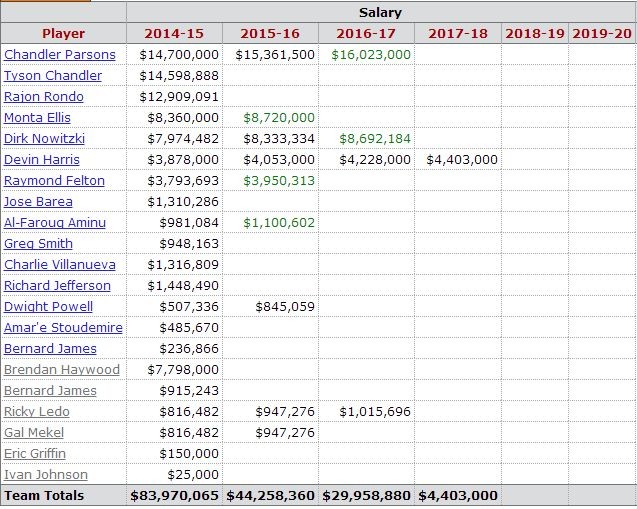Click the 2015-16 column header
This screenshot has height=509, width=637.
click(270, 33)
